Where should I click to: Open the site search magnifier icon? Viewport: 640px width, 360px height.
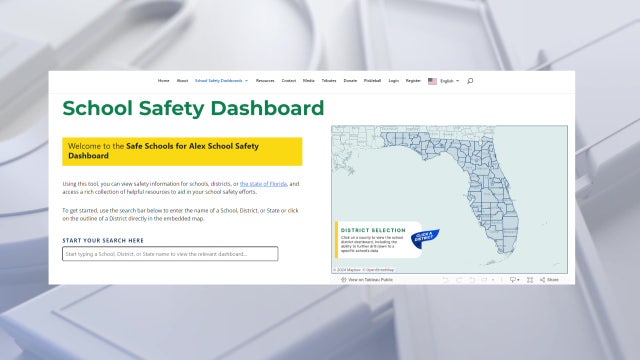(x=470, y=81)
